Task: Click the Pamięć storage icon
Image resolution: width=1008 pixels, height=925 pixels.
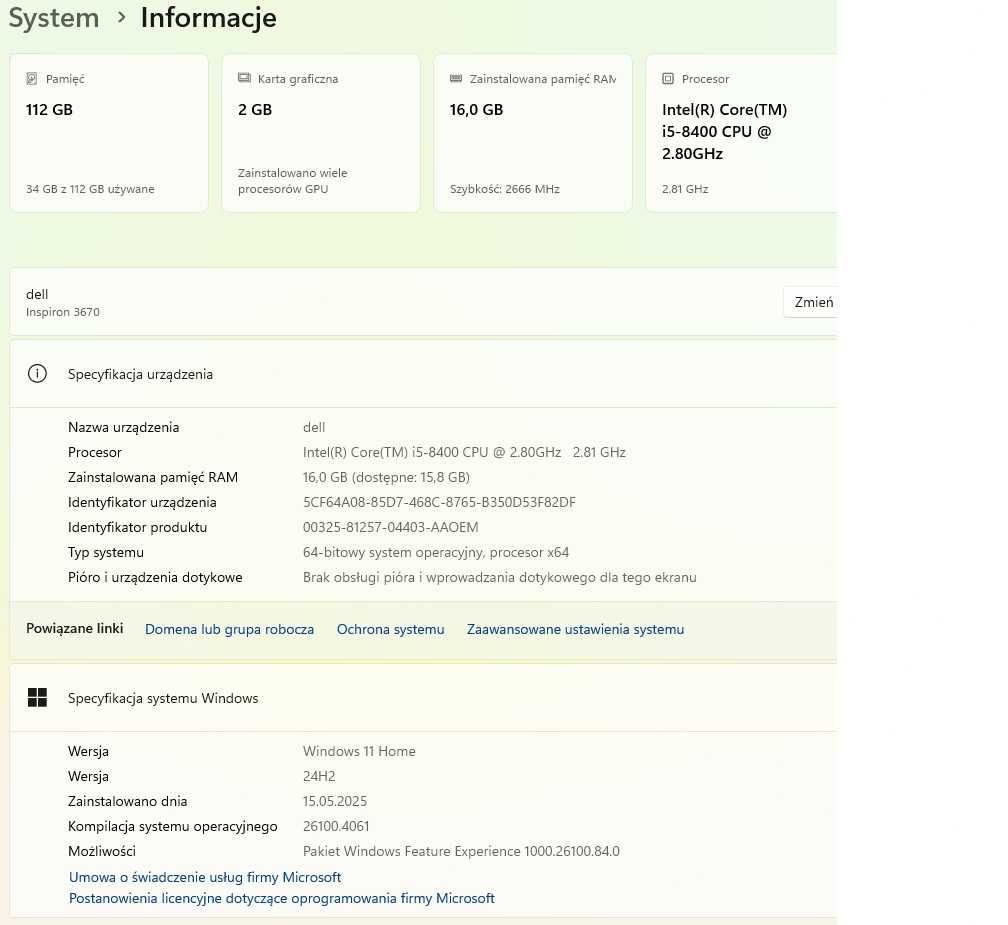Action: click(x=32, y=78)
